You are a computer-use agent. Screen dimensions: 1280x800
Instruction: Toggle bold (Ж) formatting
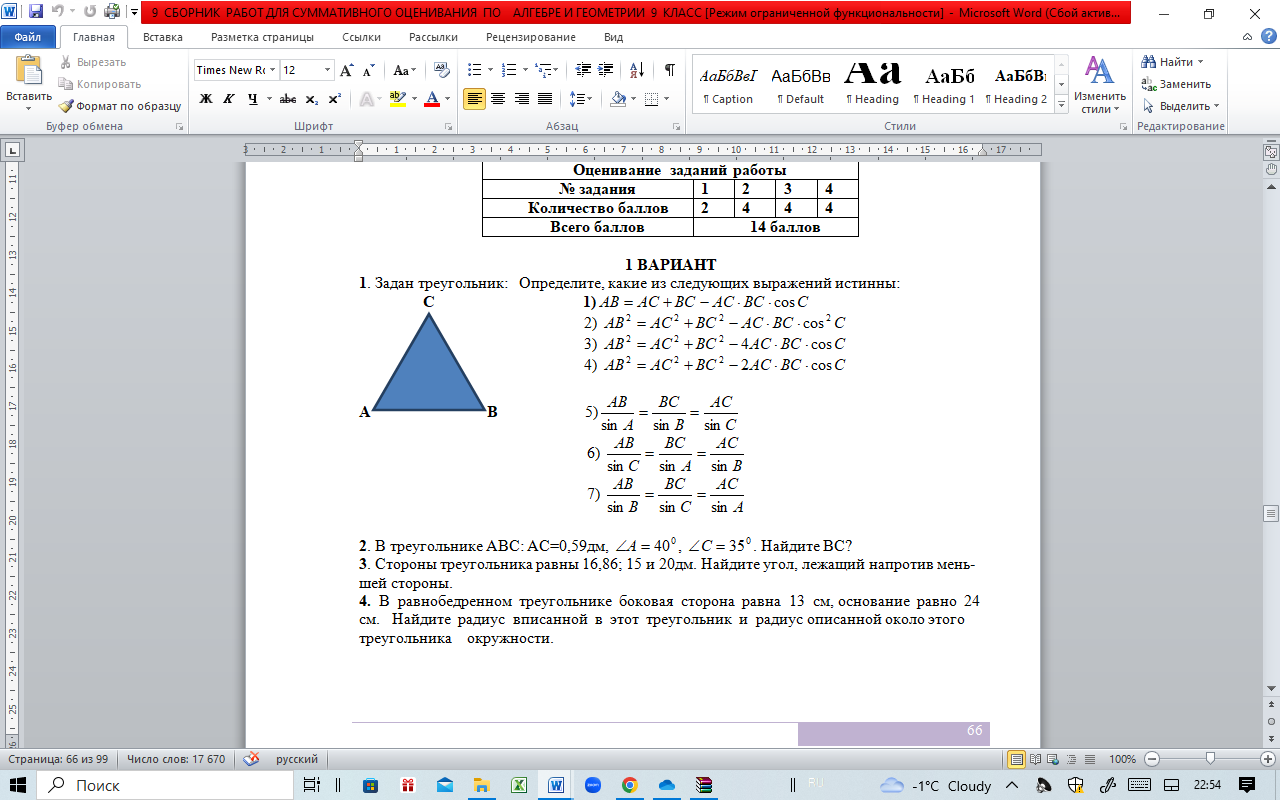pos(206,99)
